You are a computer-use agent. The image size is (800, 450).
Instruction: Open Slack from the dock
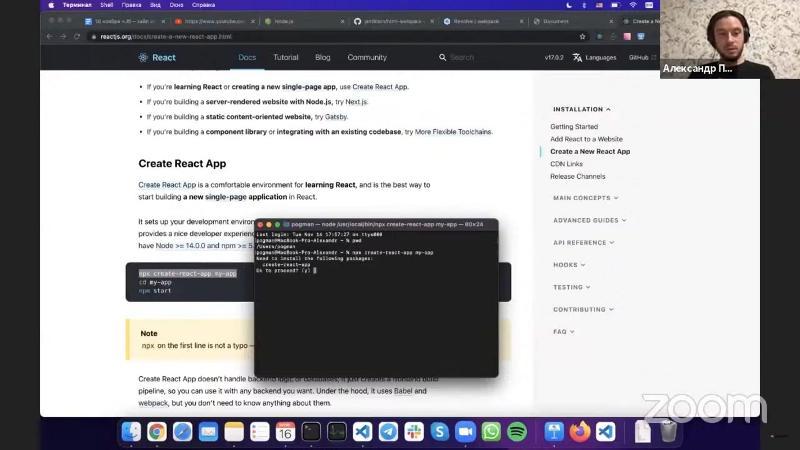pos(413,431)
